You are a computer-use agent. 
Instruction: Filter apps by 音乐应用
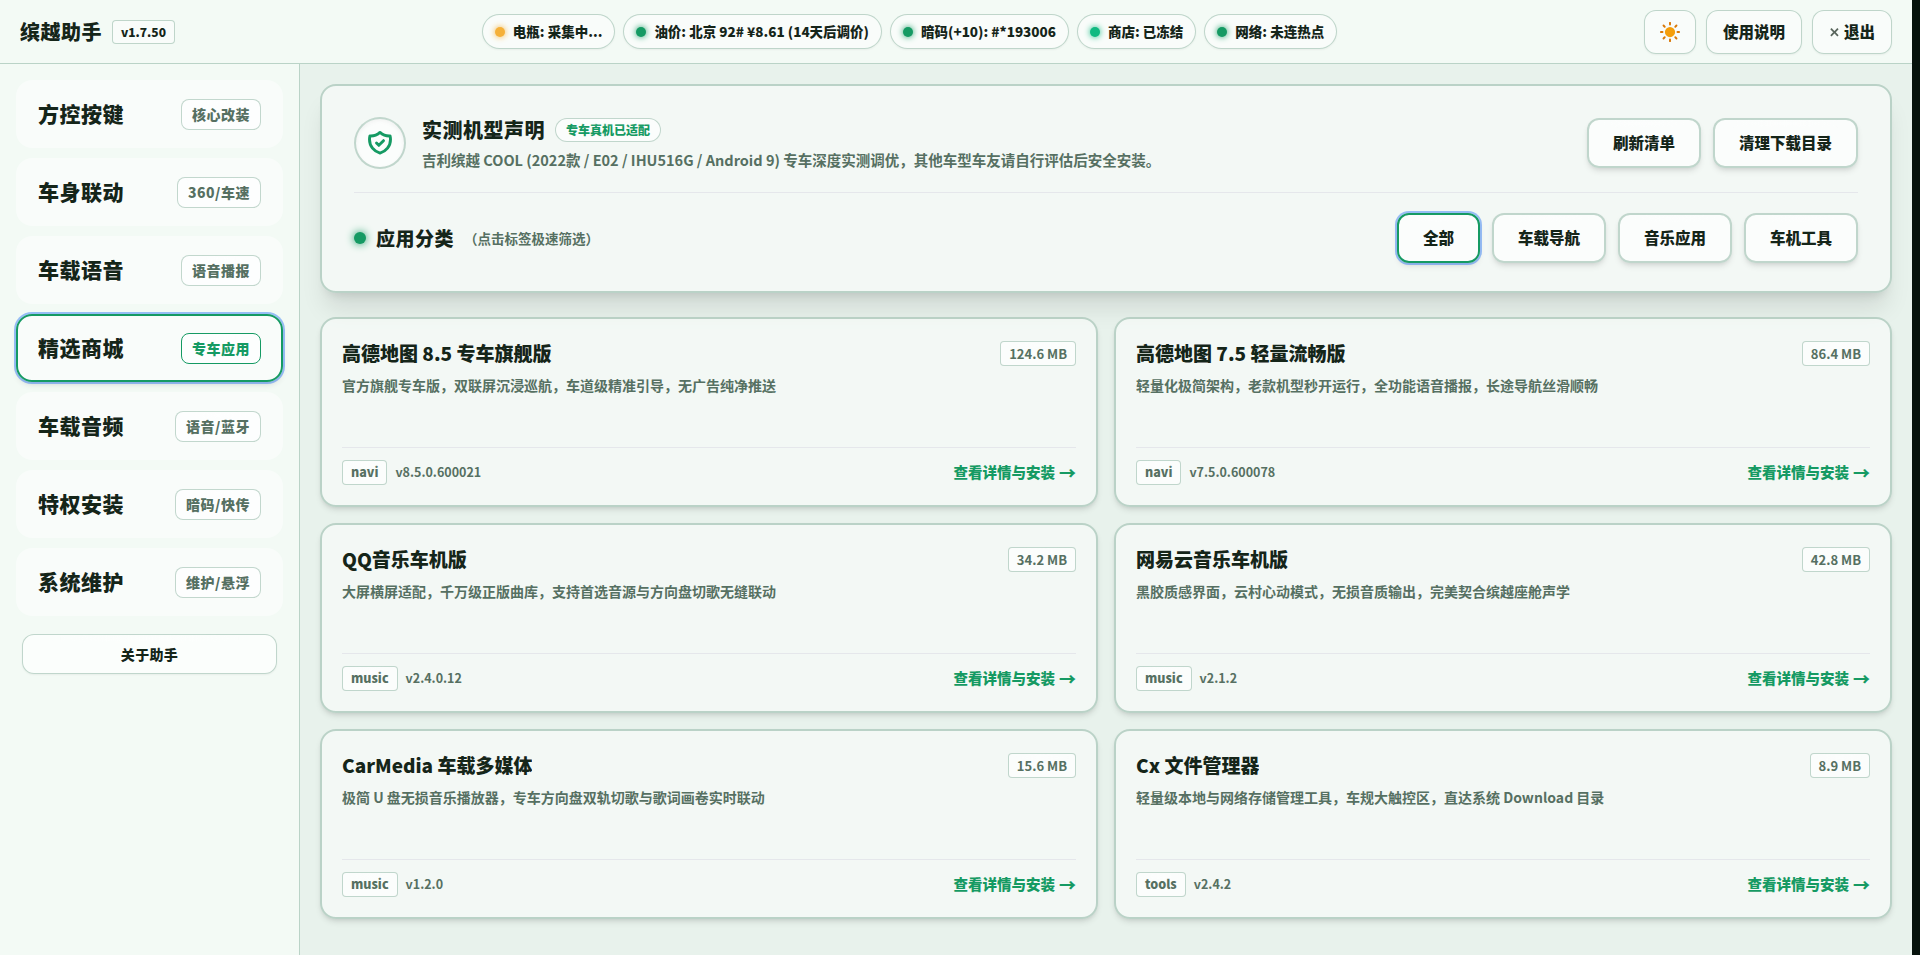point(1674,238)
